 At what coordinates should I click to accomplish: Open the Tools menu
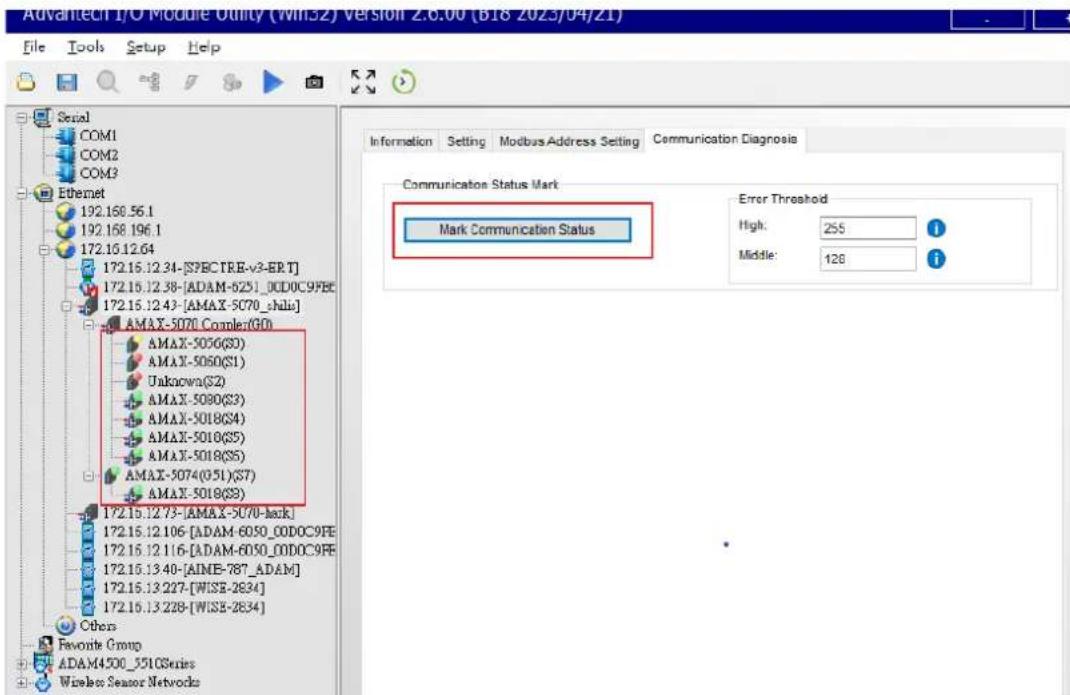(x=86, y=47)
